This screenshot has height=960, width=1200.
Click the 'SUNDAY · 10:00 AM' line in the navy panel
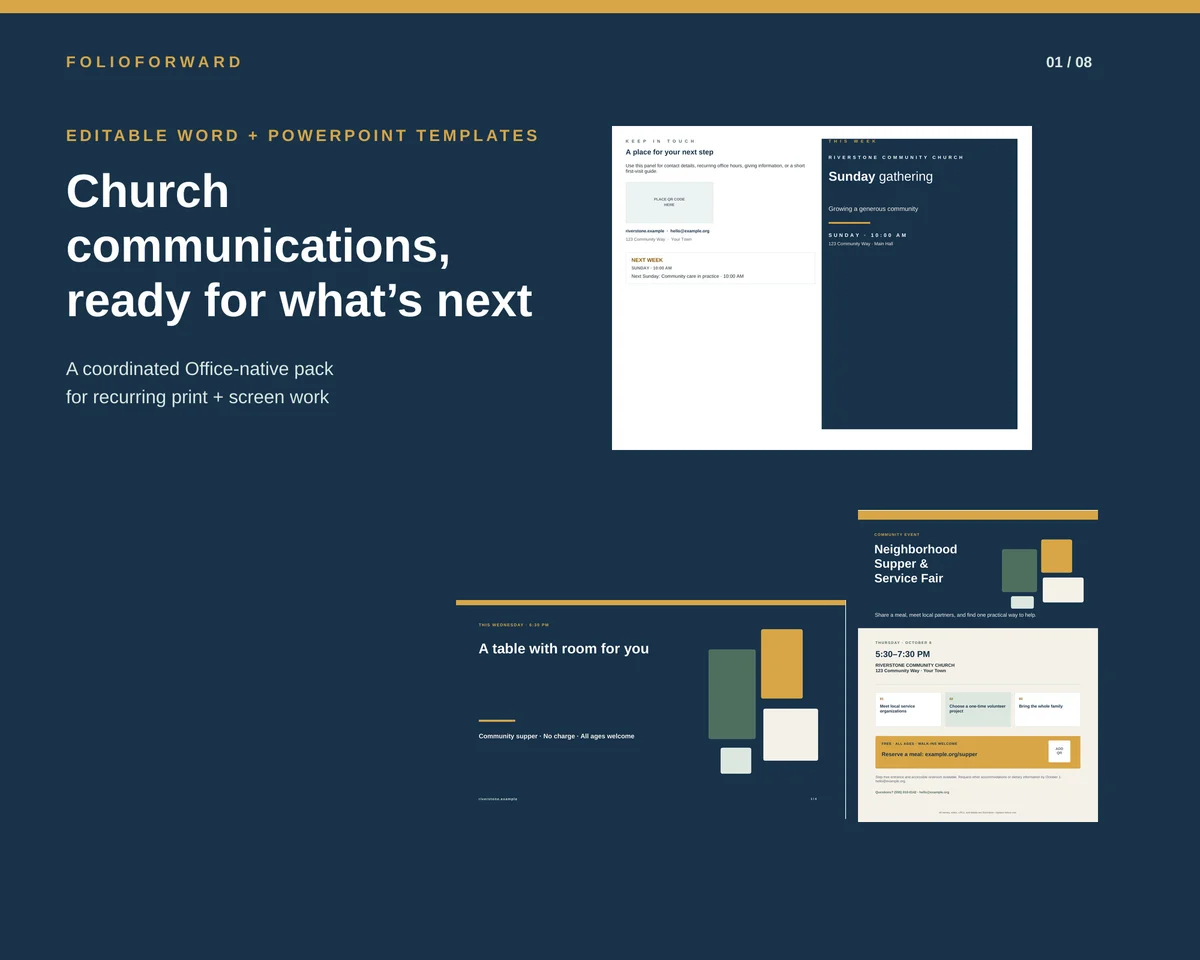(867, 235)
